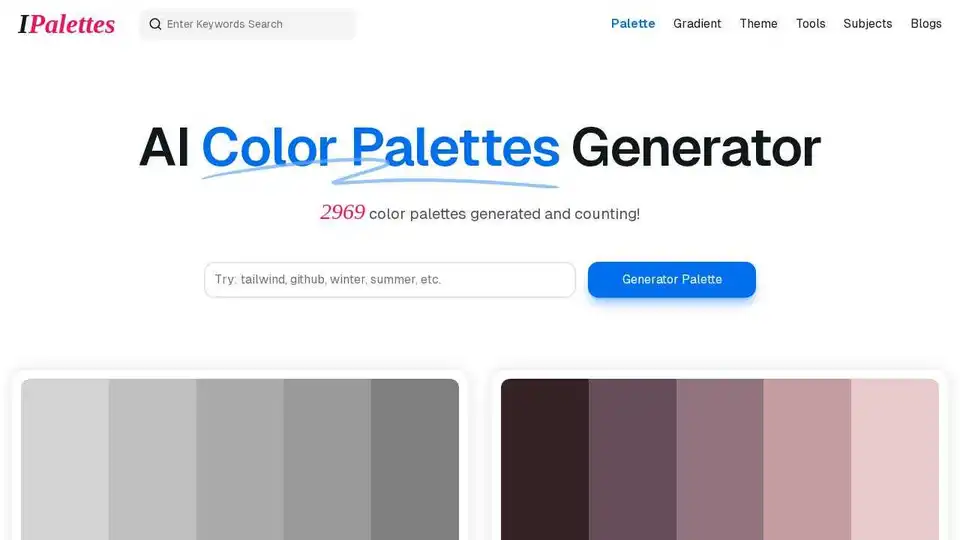Pick the middle gray swatch
960x540 pixels.
tap(240, 459)
